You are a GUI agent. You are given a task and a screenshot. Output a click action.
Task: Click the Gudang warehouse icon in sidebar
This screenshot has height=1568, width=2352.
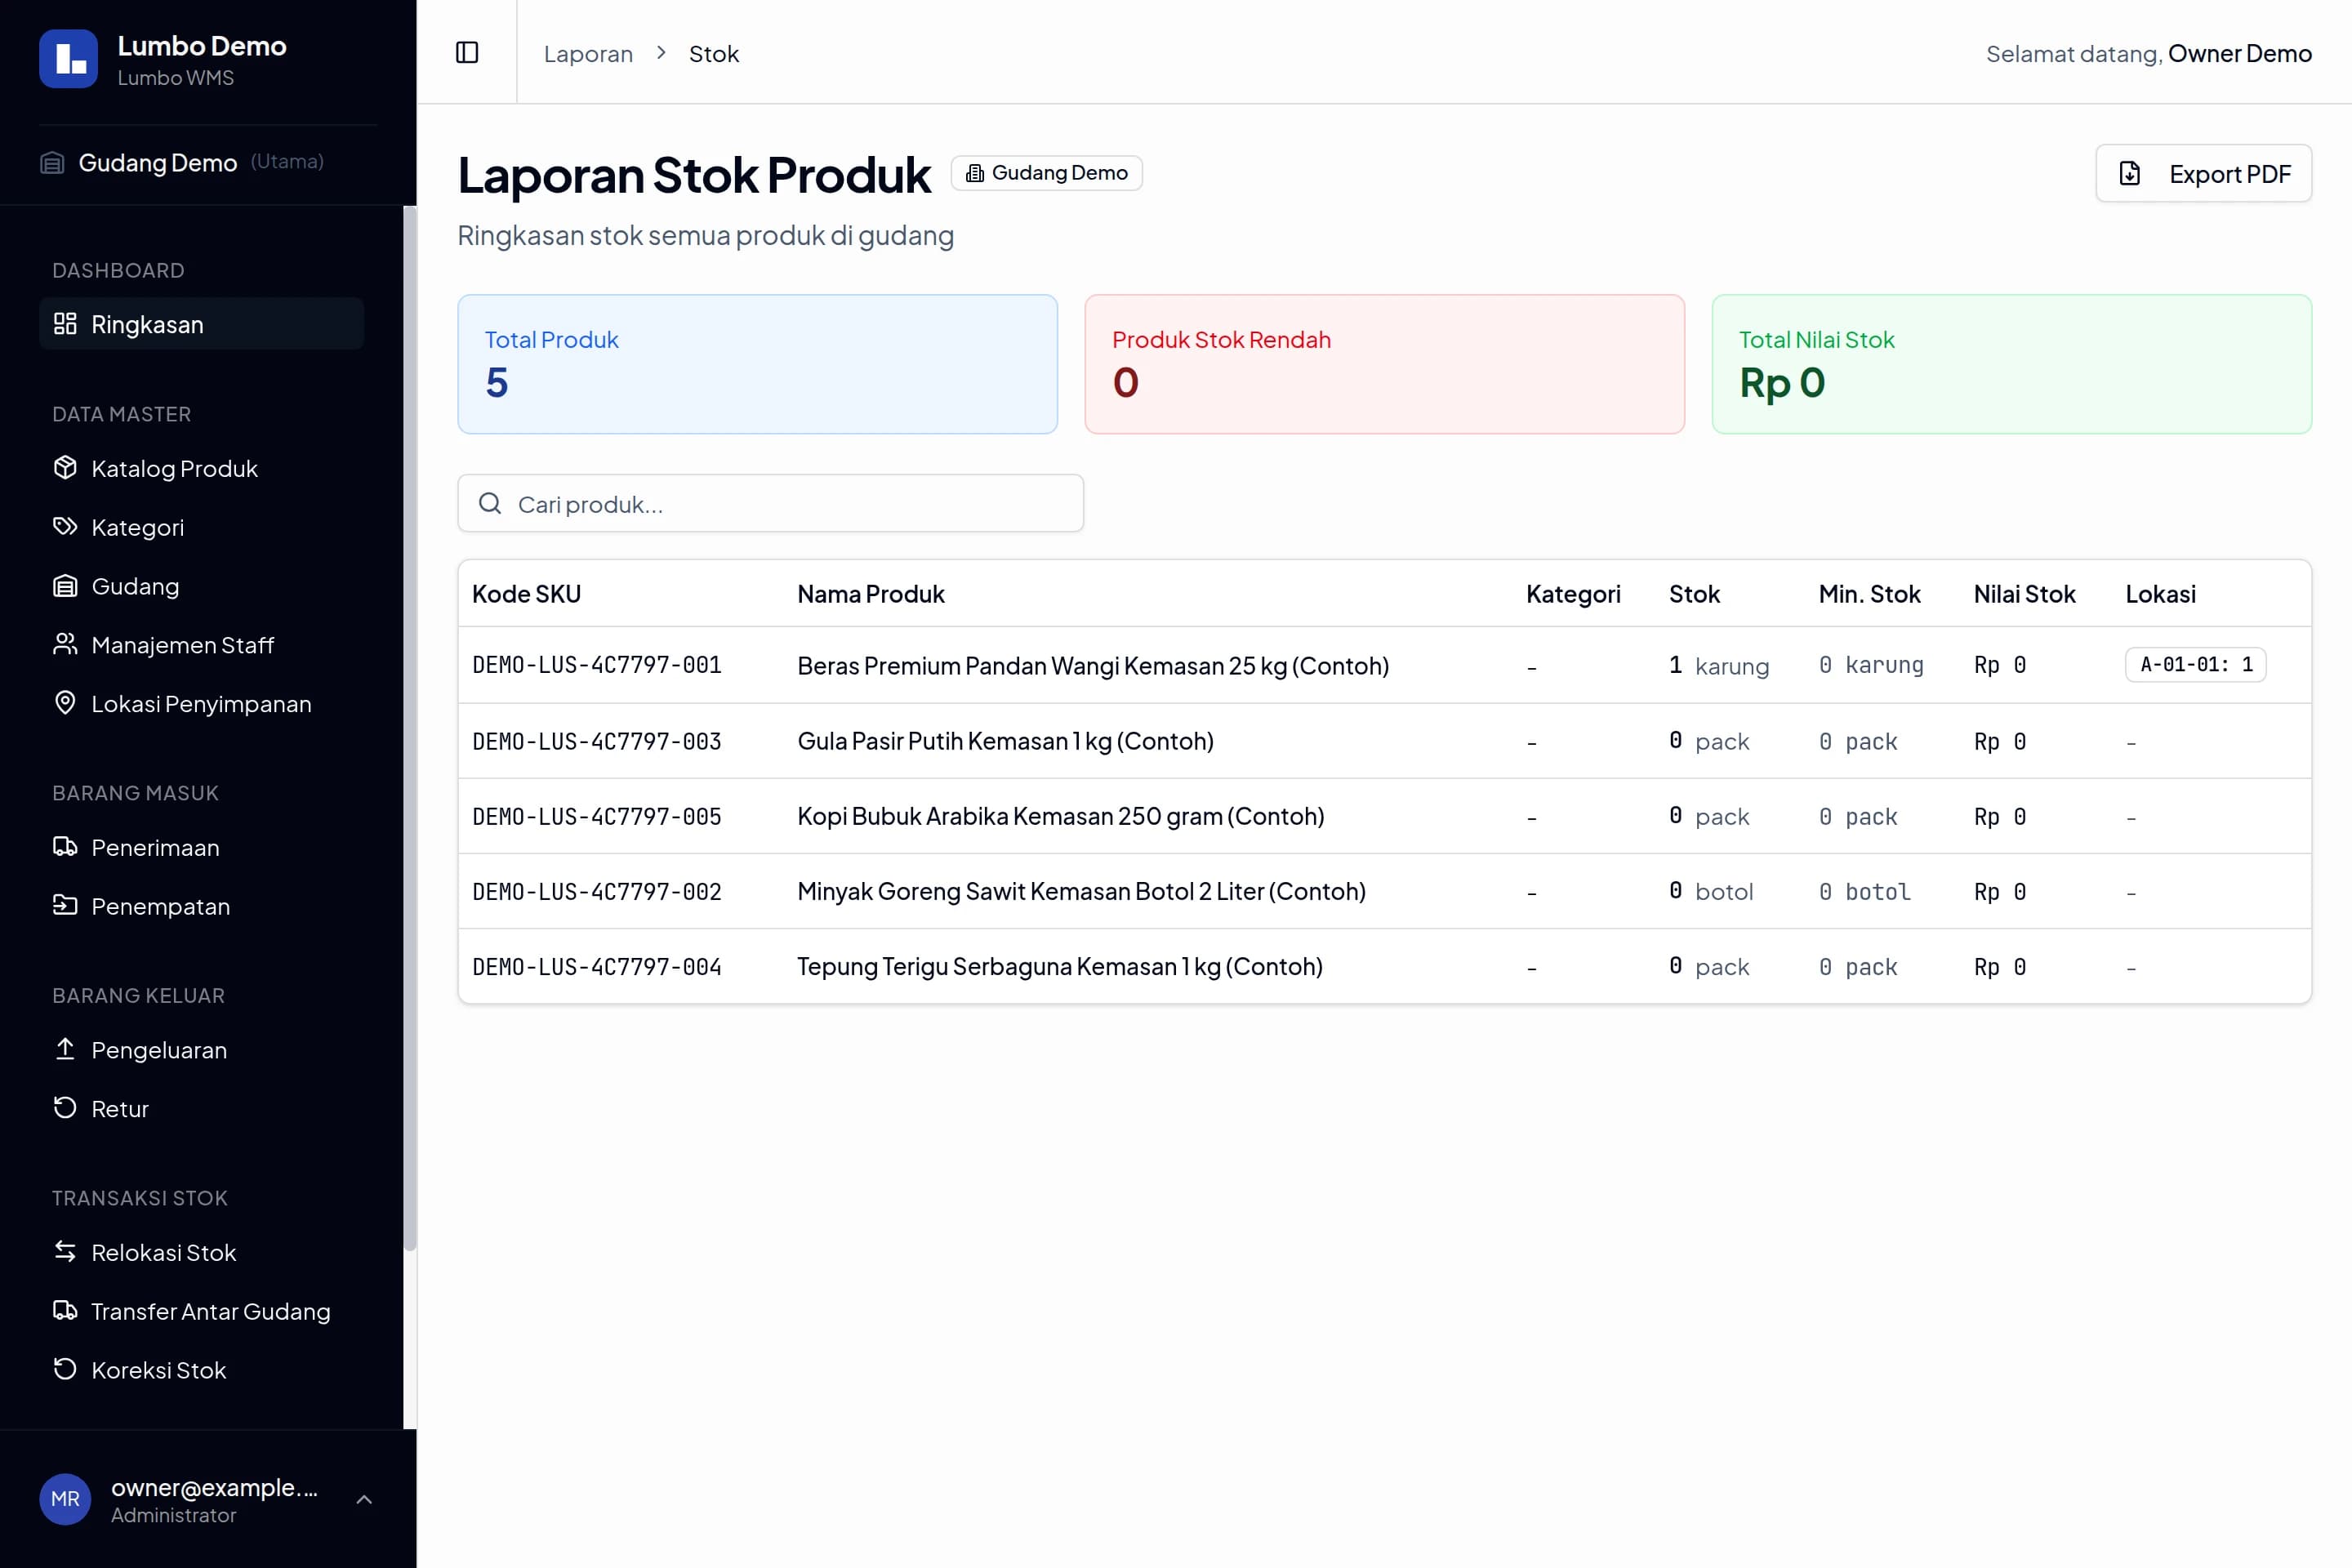(x=65, y=585)
